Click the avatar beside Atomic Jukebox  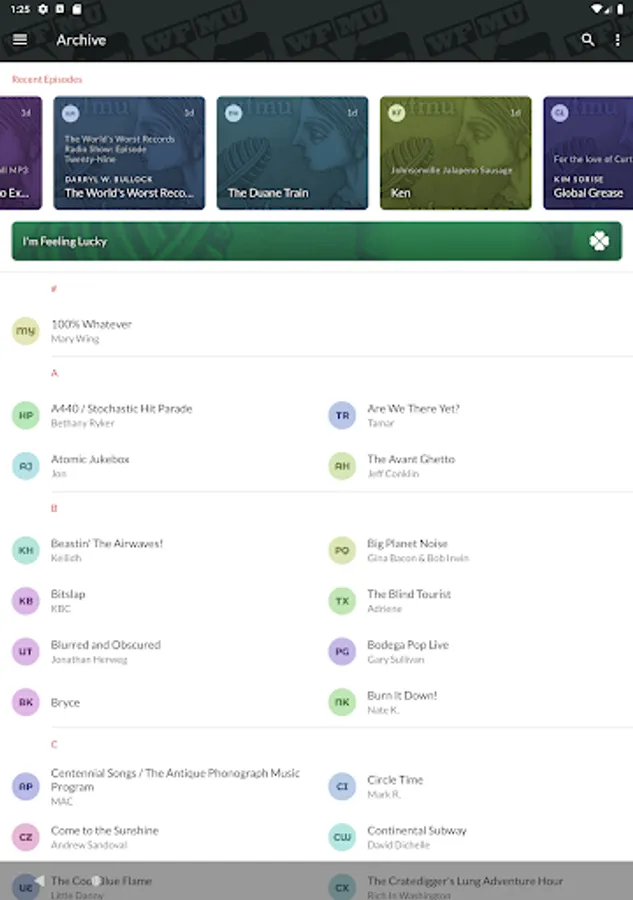26,466
